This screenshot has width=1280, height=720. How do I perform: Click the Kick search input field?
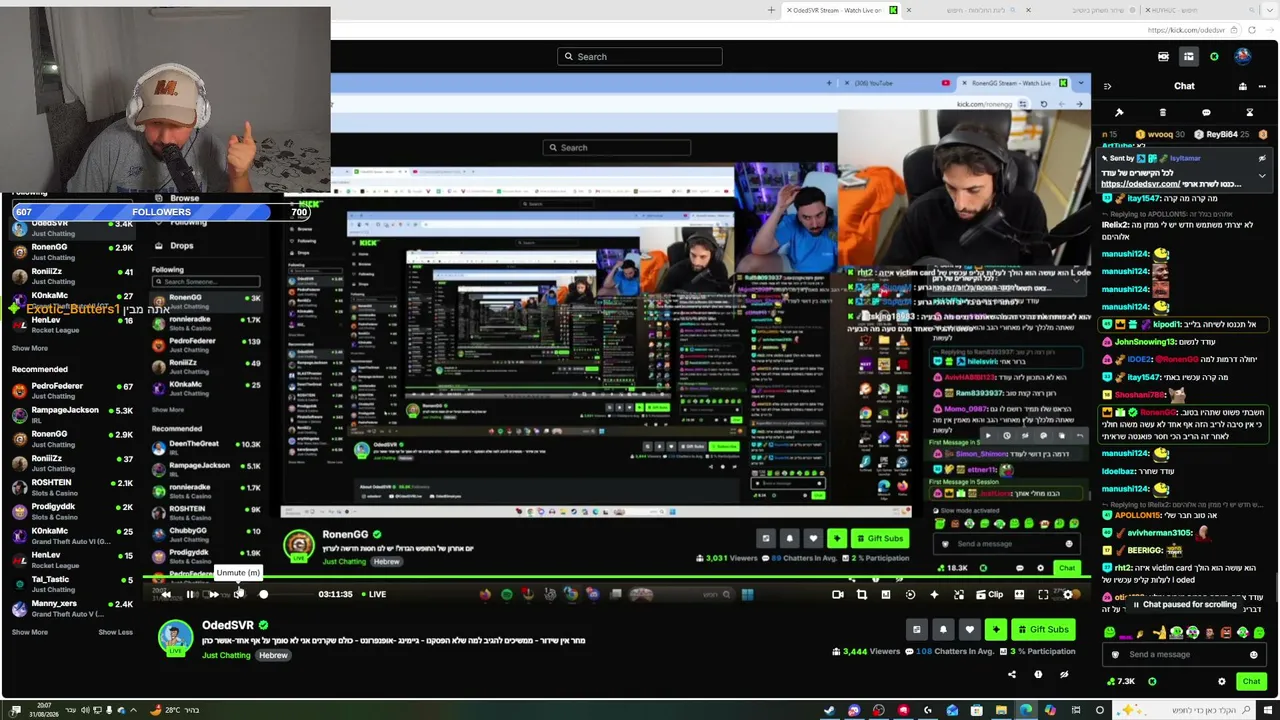639,56
